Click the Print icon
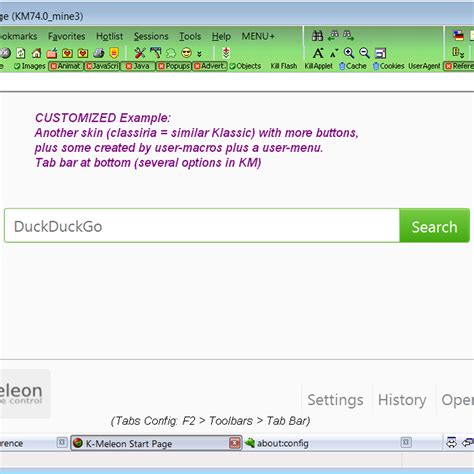The width and height of the screenshot is (474, 474). click(98, 53)
